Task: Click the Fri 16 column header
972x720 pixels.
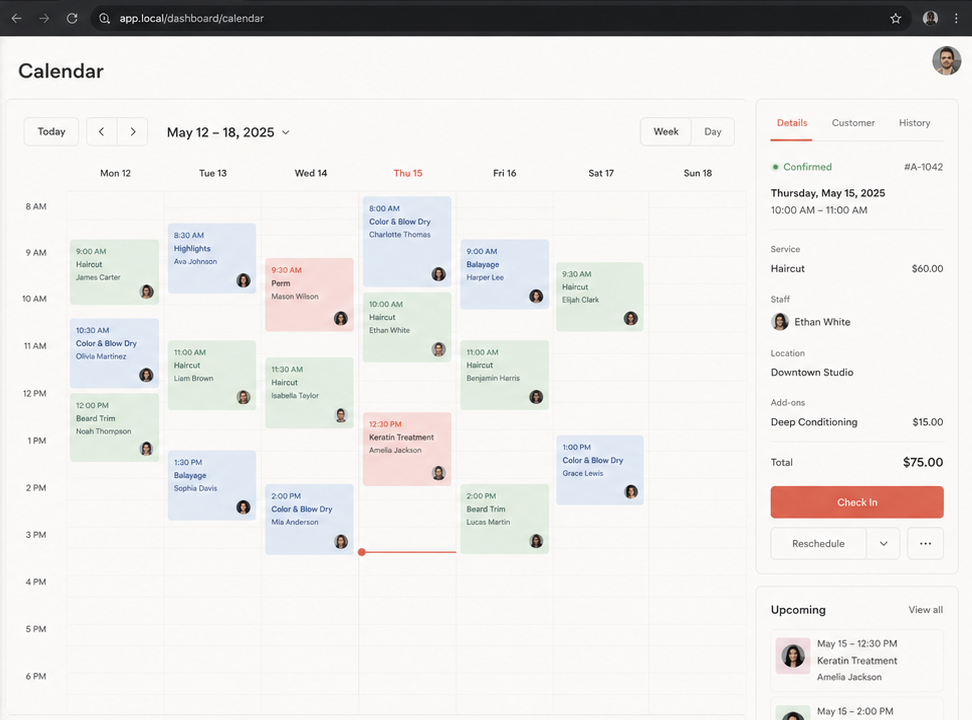Action: click(505, 173)
